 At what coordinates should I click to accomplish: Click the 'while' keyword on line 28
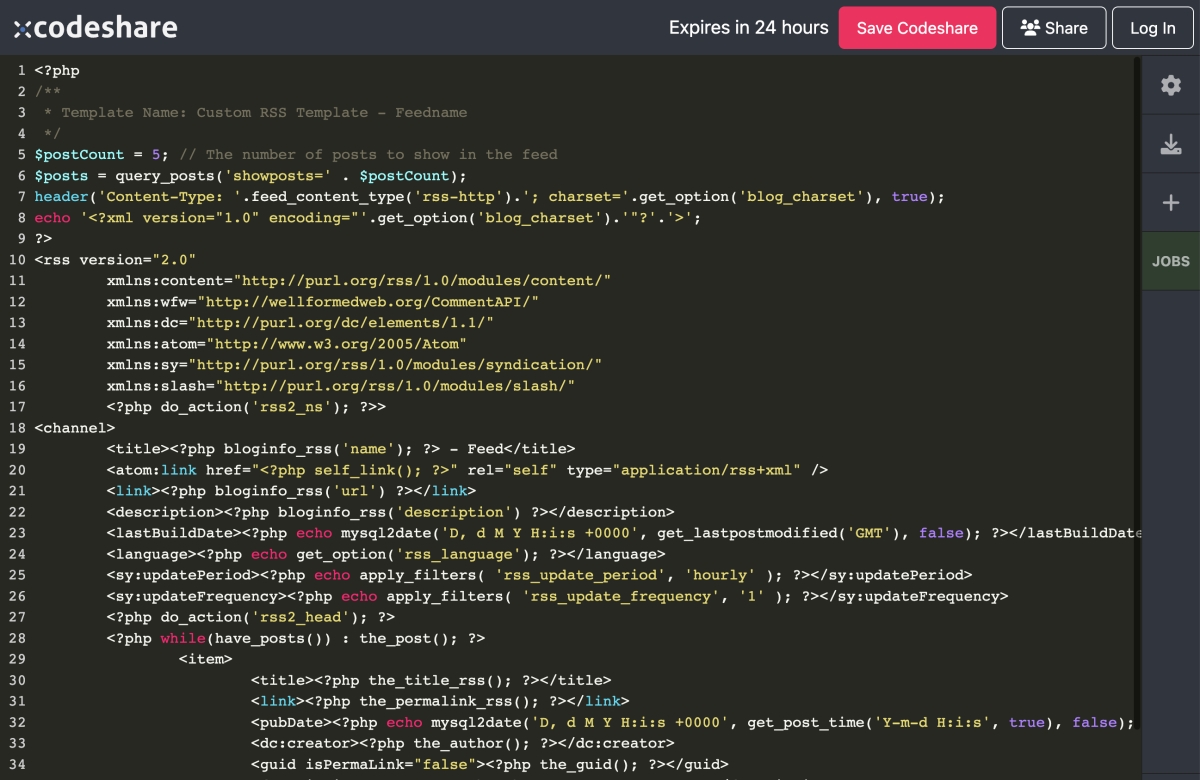pos(181,638)
